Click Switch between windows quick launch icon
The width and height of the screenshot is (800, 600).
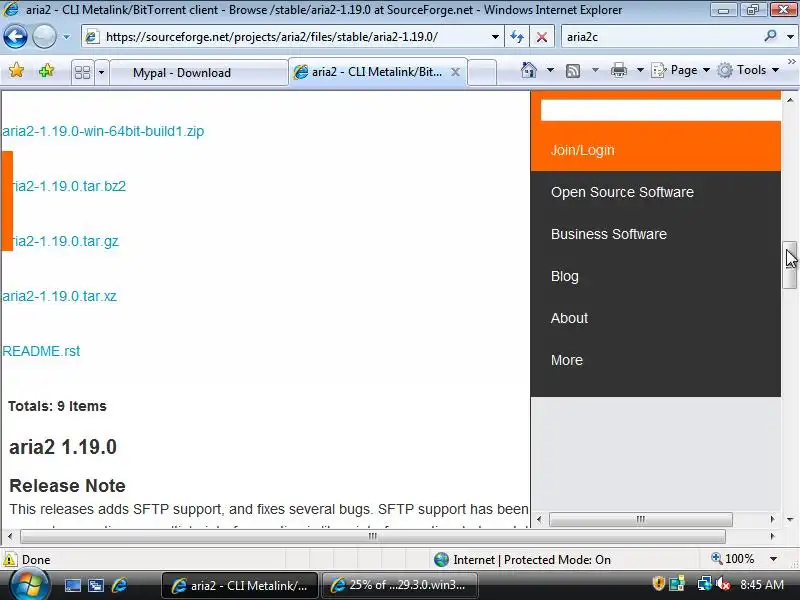point(95,586)
